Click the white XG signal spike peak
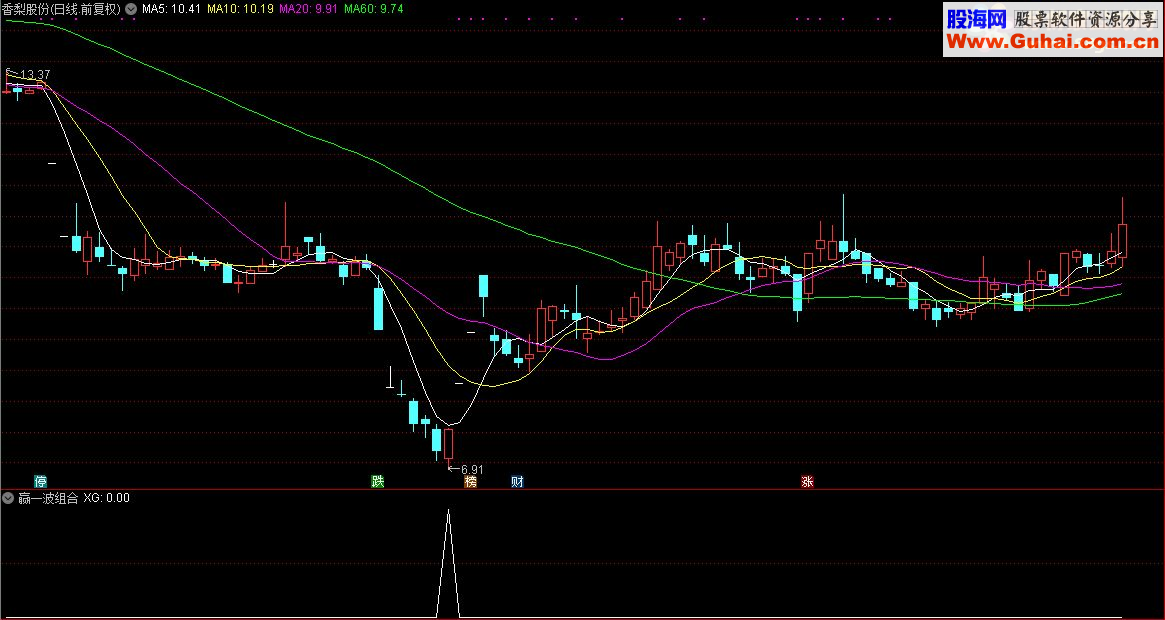This screenshot has height=620, width=1165. click(x=448, y=511)
